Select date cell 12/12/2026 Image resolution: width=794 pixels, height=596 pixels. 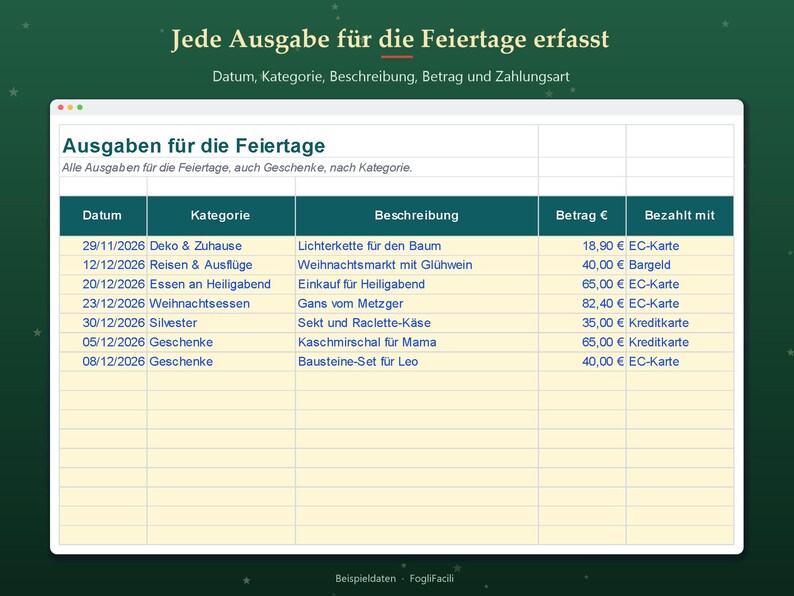[x=103, y=265]
